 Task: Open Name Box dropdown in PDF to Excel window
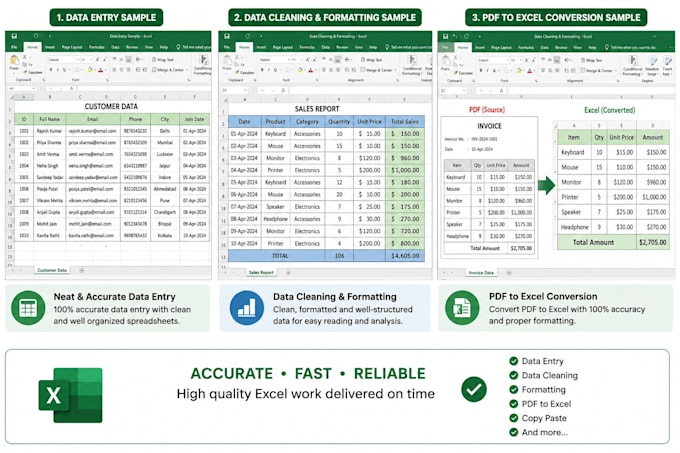click(464, 91)
